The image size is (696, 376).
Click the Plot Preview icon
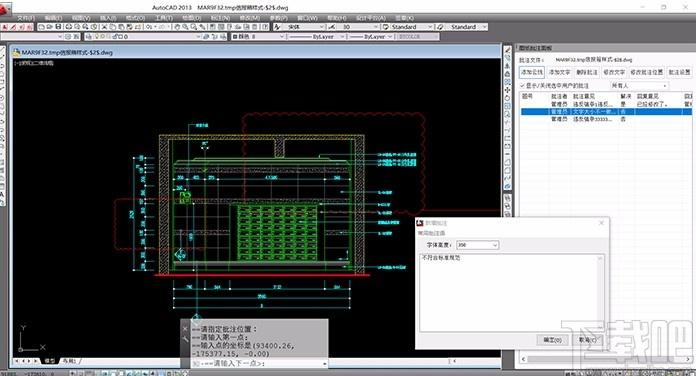pos(77,27)
